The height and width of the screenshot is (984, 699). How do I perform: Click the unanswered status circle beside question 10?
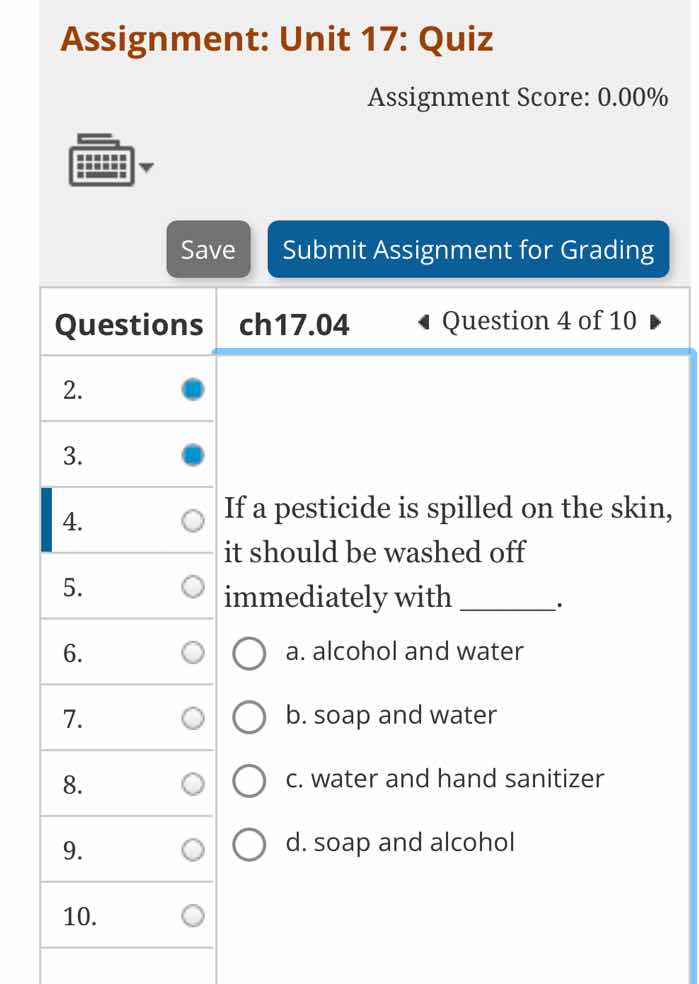pos(193,915)
